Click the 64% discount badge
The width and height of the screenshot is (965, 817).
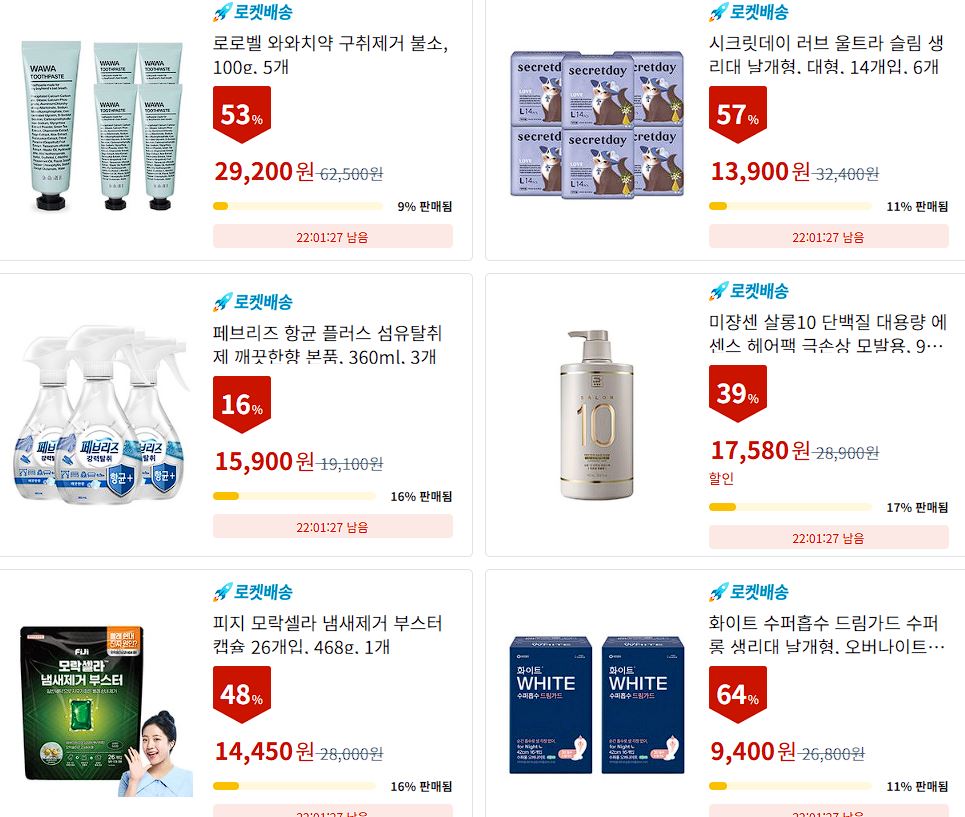click(x=738, y=695)
